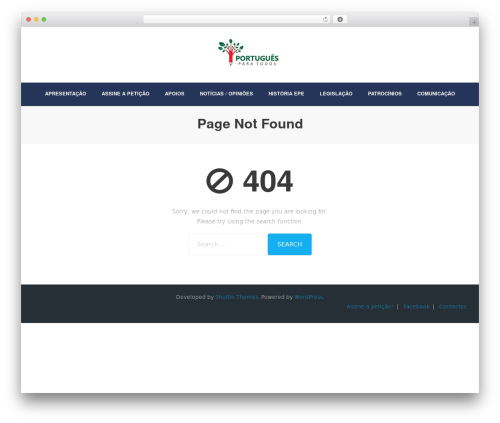Click the green maximize window dot

pyautogui.click(x=44, y=20)
